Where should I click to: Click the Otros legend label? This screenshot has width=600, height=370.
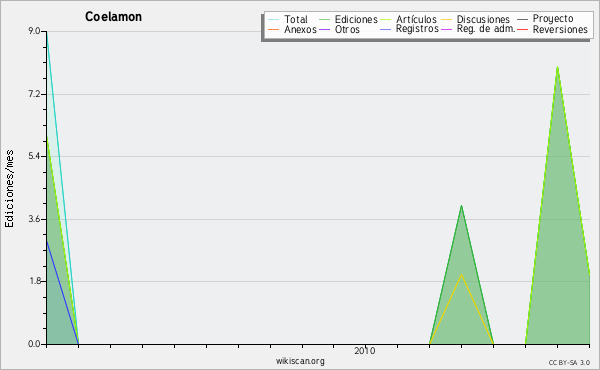(x=347, y=29)
